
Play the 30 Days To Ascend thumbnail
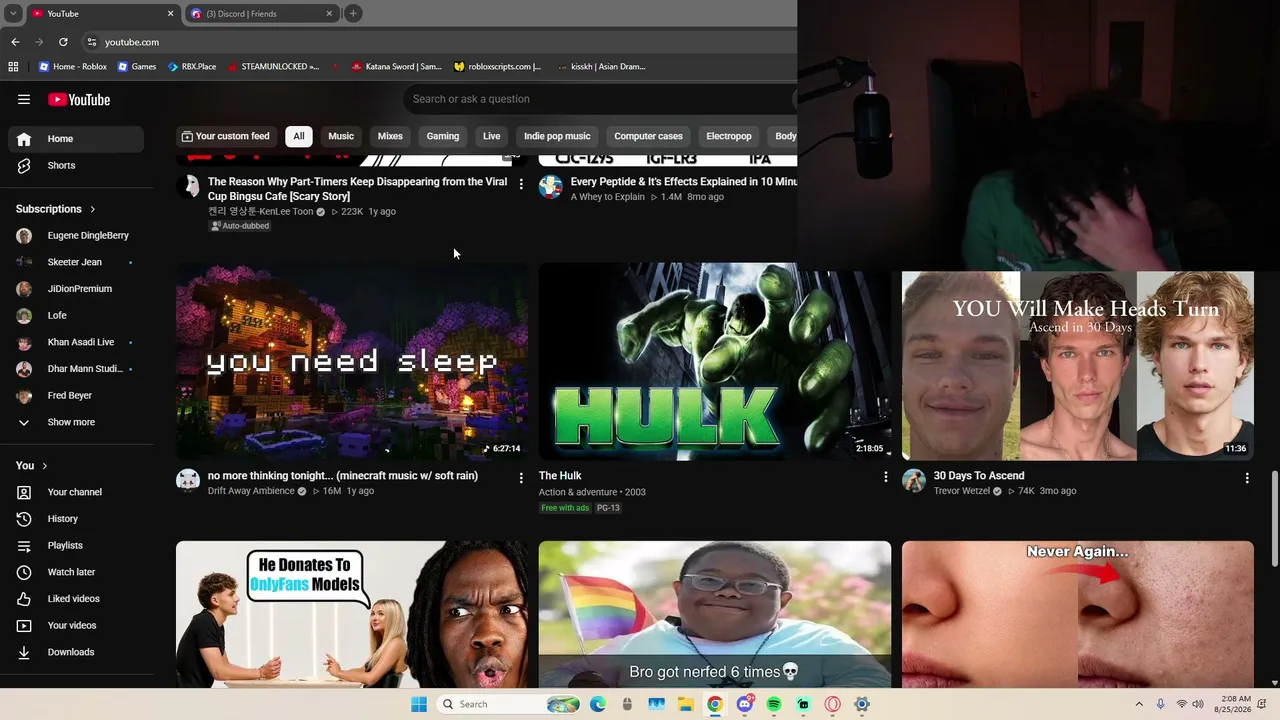click(x=1078, y=366)
